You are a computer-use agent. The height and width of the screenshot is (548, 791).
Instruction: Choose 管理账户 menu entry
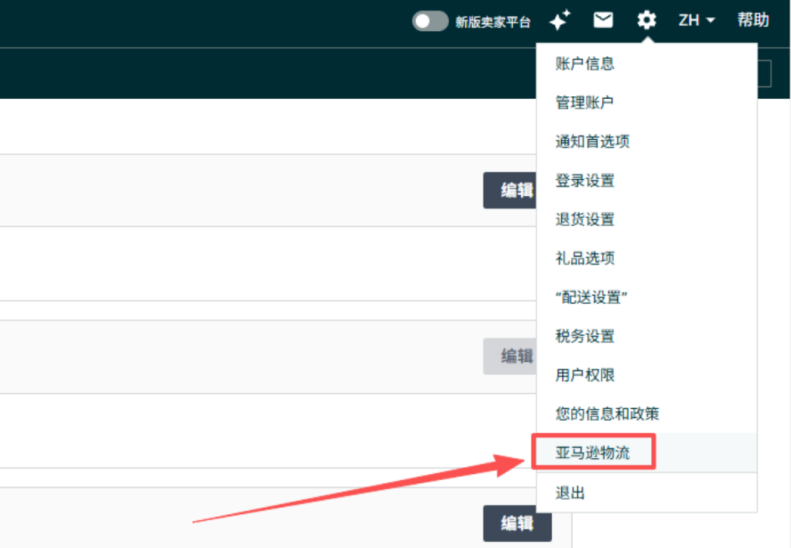(x=585, y=103)
